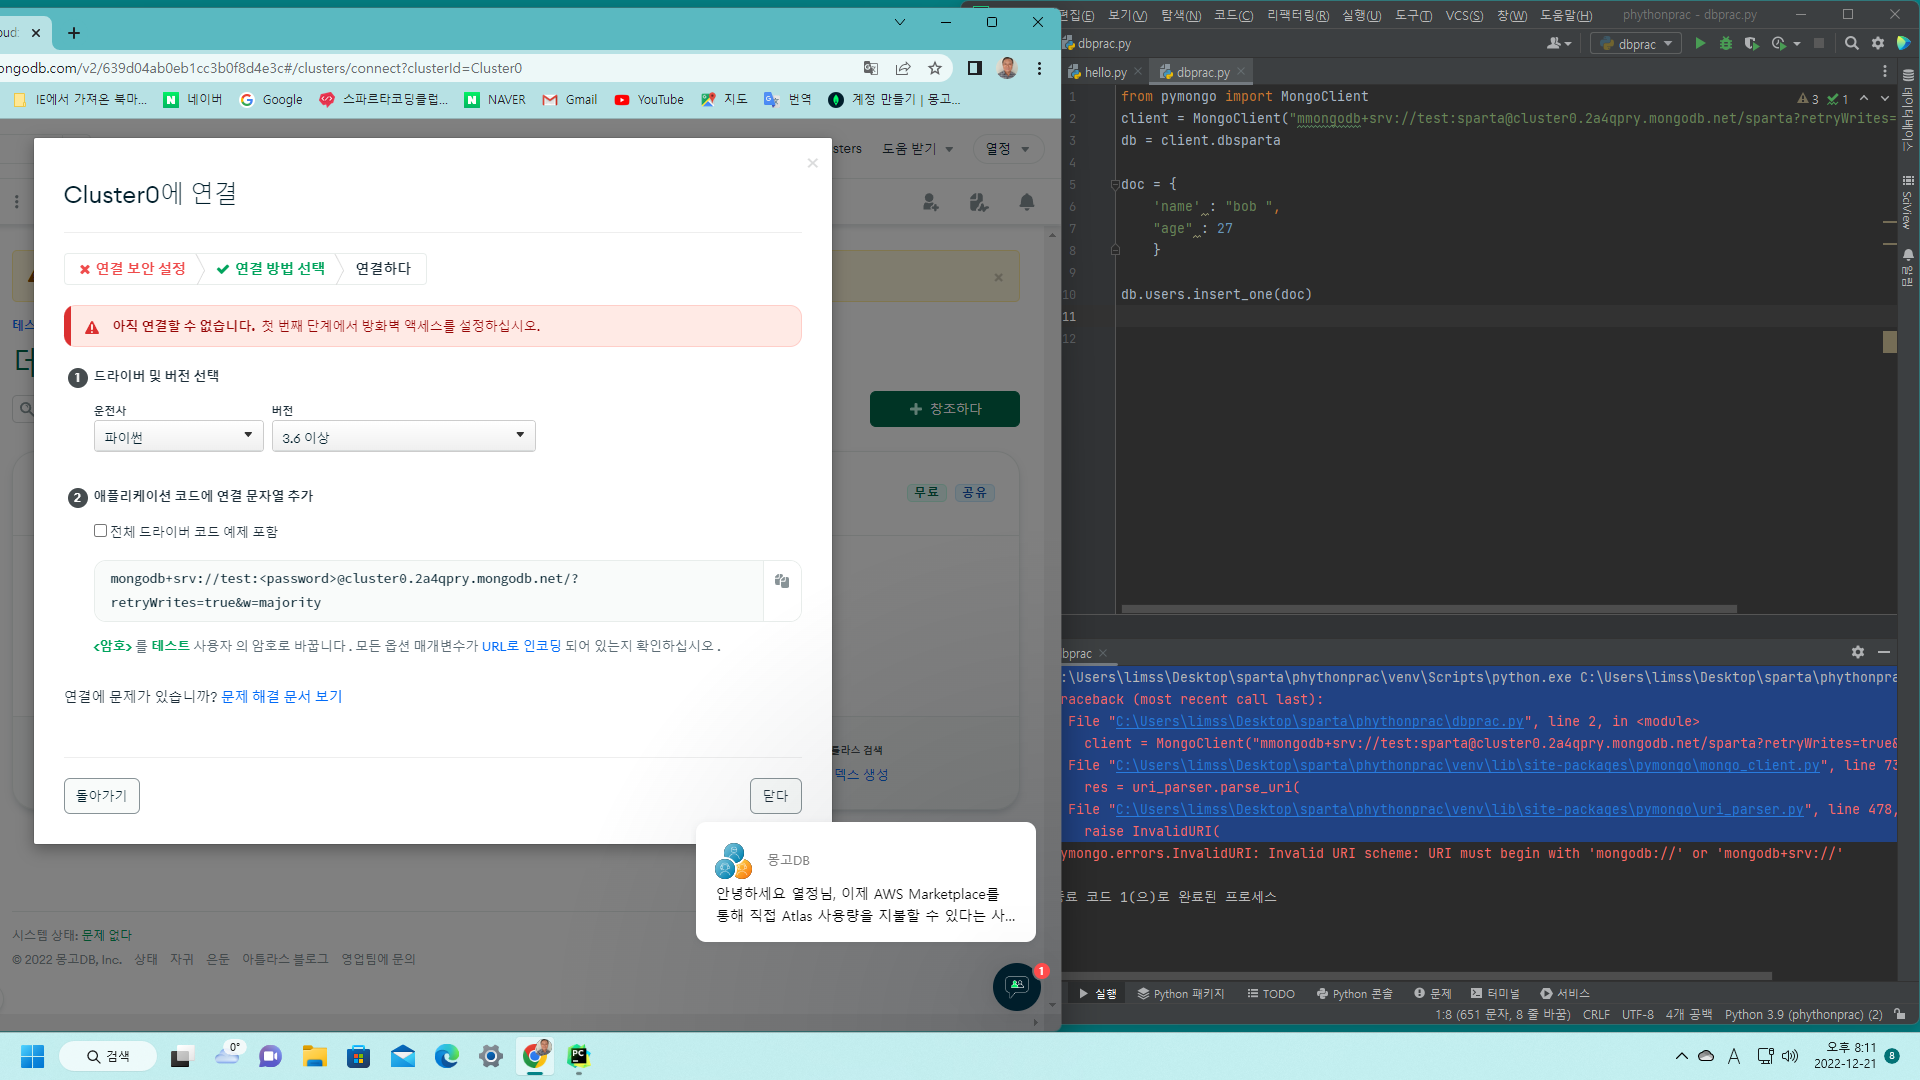1920x1080 pixels.
Task: Open editor tabs three-dot options
Action: pos(1885,72)
